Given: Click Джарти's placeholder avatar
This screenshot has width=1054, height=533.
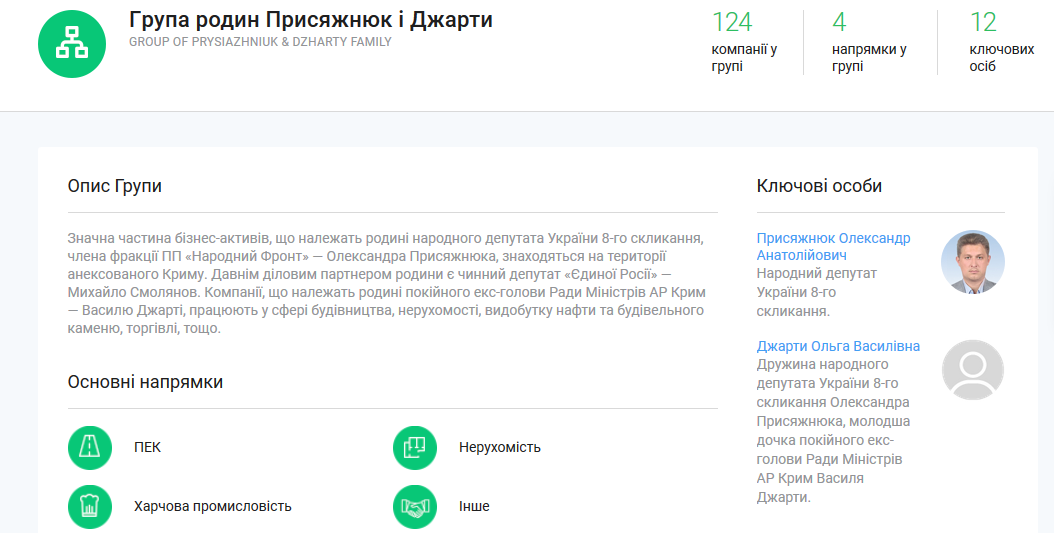Looking at the screenshot, I should pyautogui.click(x=972, y=370).
